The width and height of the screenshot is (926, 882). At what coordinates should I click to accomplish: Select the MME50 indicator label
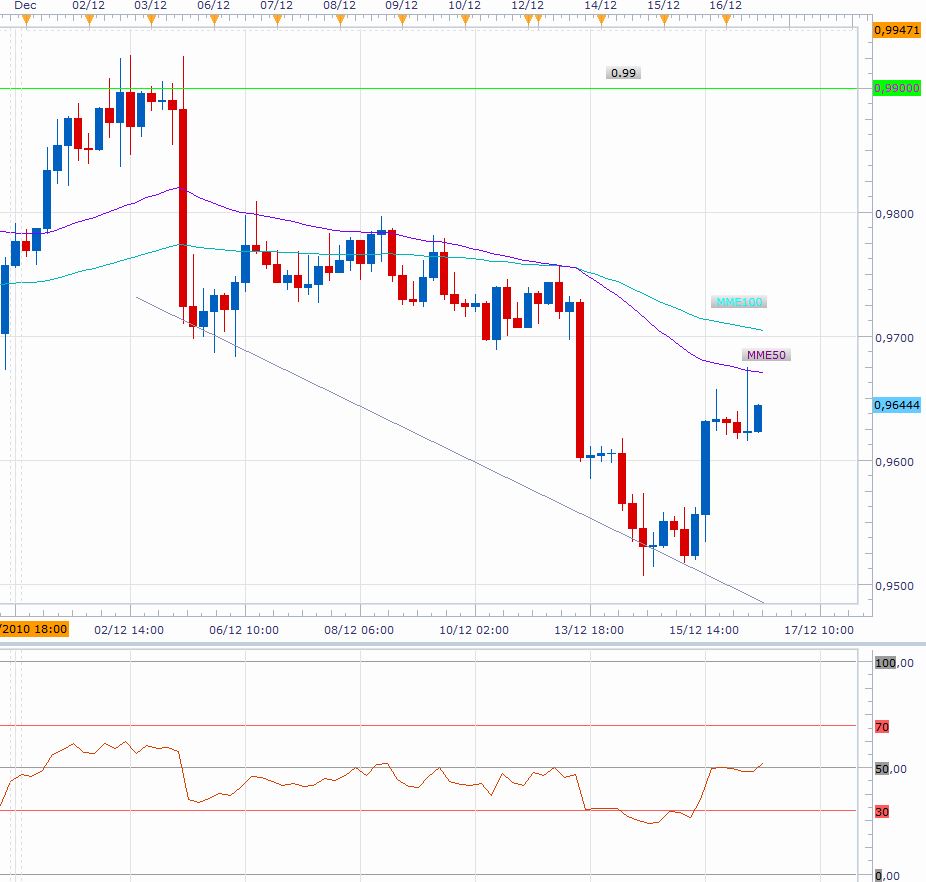pyautogui.click(x=766, y=355)
